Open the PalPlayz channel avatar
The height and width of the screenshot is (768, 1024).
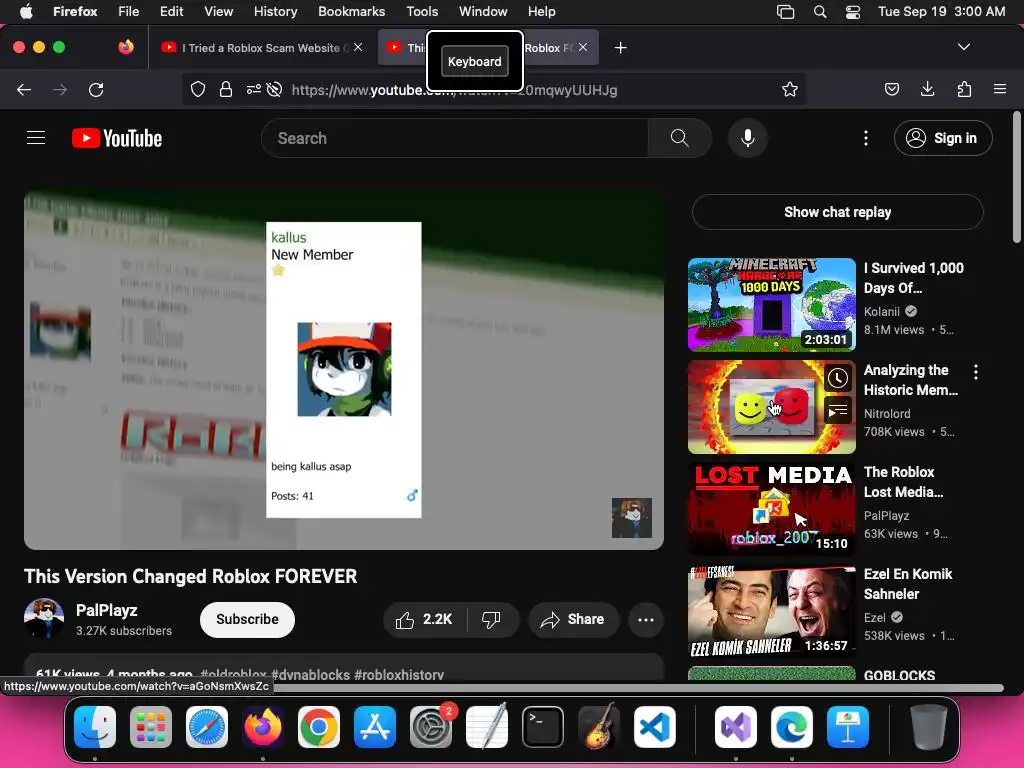(44, 618)
